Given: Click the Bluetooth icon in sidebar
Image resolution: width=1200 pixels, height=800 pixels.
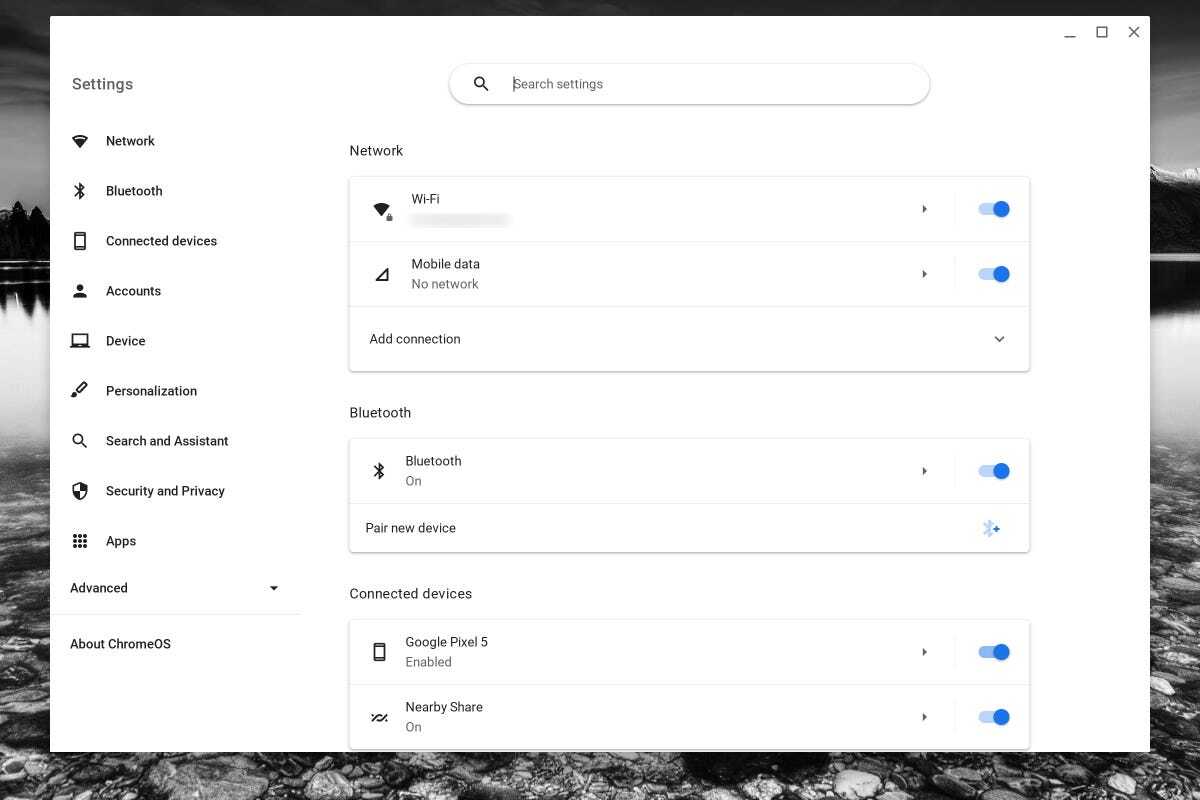Looking at the screenshot, I should 80,191.
